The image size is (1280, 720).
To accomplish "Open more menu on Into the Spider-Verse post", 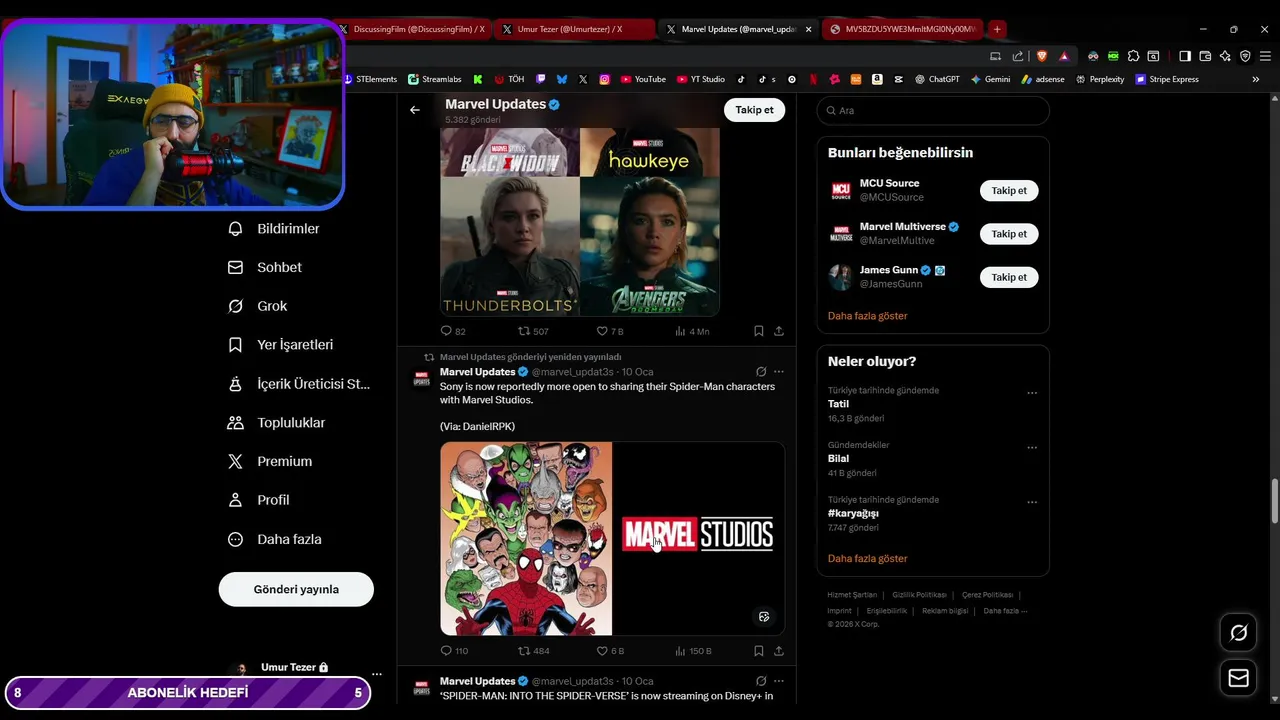I will [x=779, y=681].
